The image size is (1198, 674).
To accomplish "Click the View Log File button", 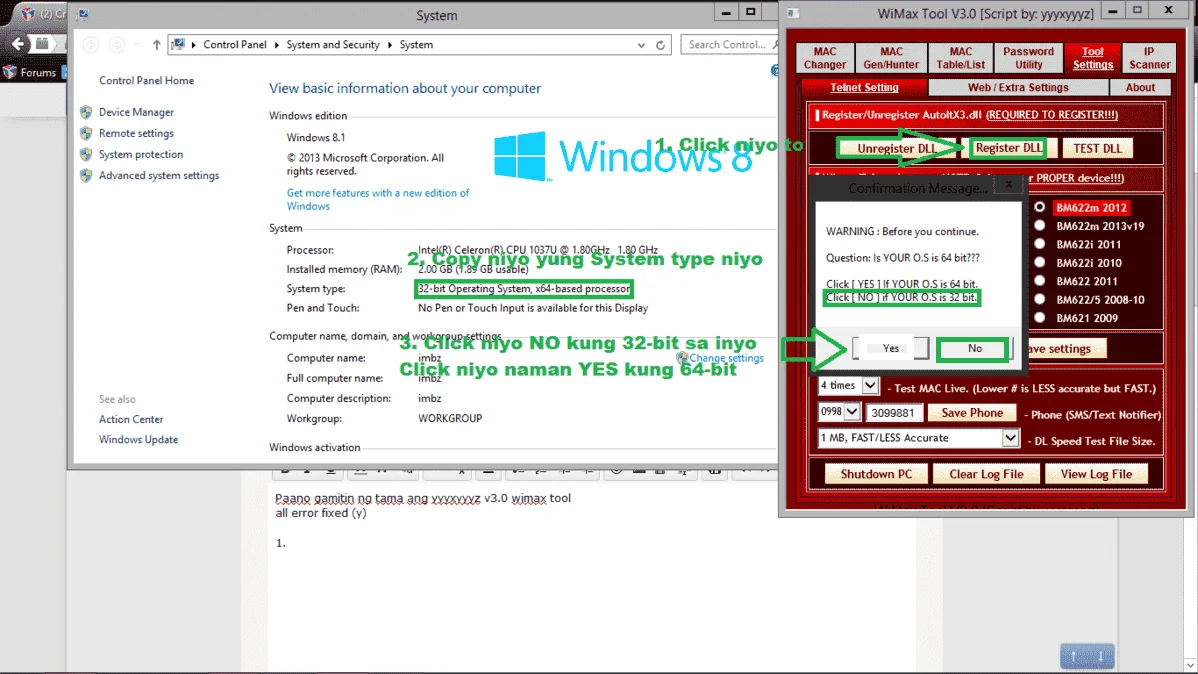I will [1096, 474].
